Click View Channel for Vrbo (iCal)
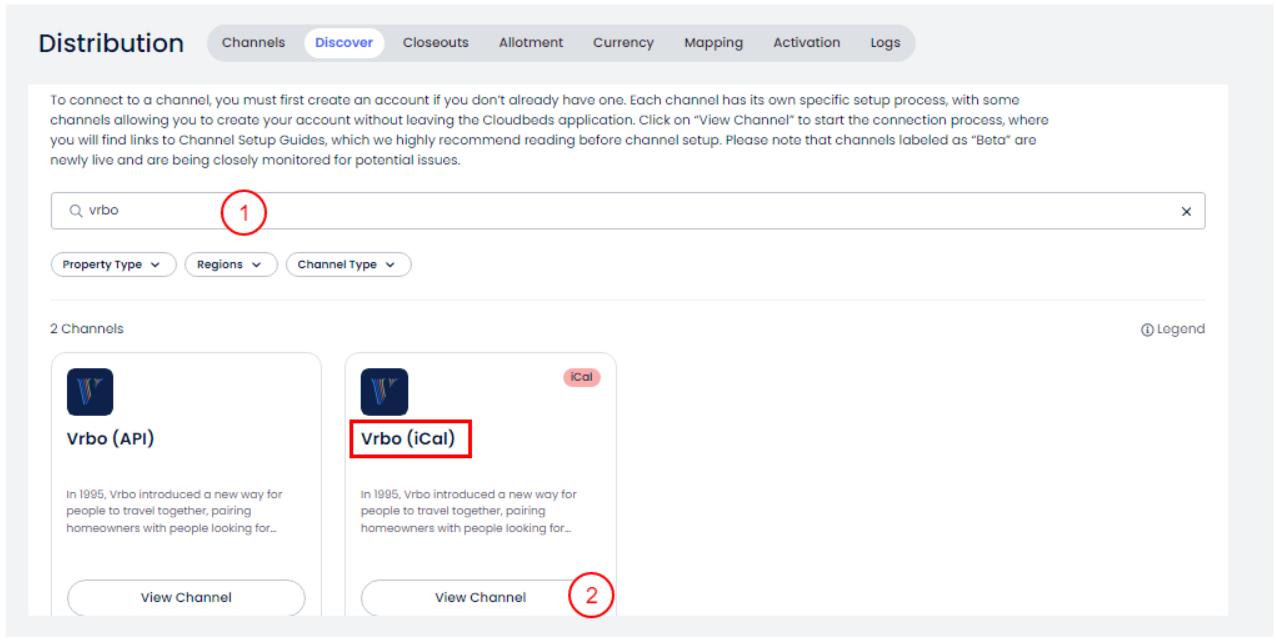 click(480, 597)
